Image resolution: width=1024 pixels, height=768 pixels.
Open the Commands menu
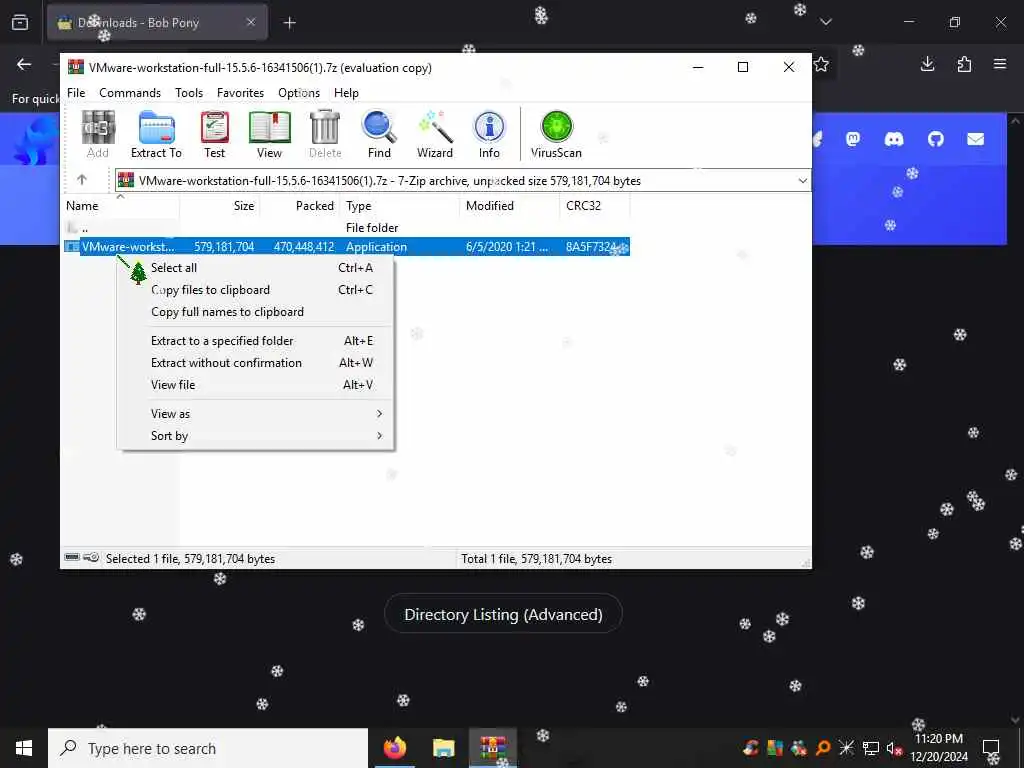click(130, 93)
